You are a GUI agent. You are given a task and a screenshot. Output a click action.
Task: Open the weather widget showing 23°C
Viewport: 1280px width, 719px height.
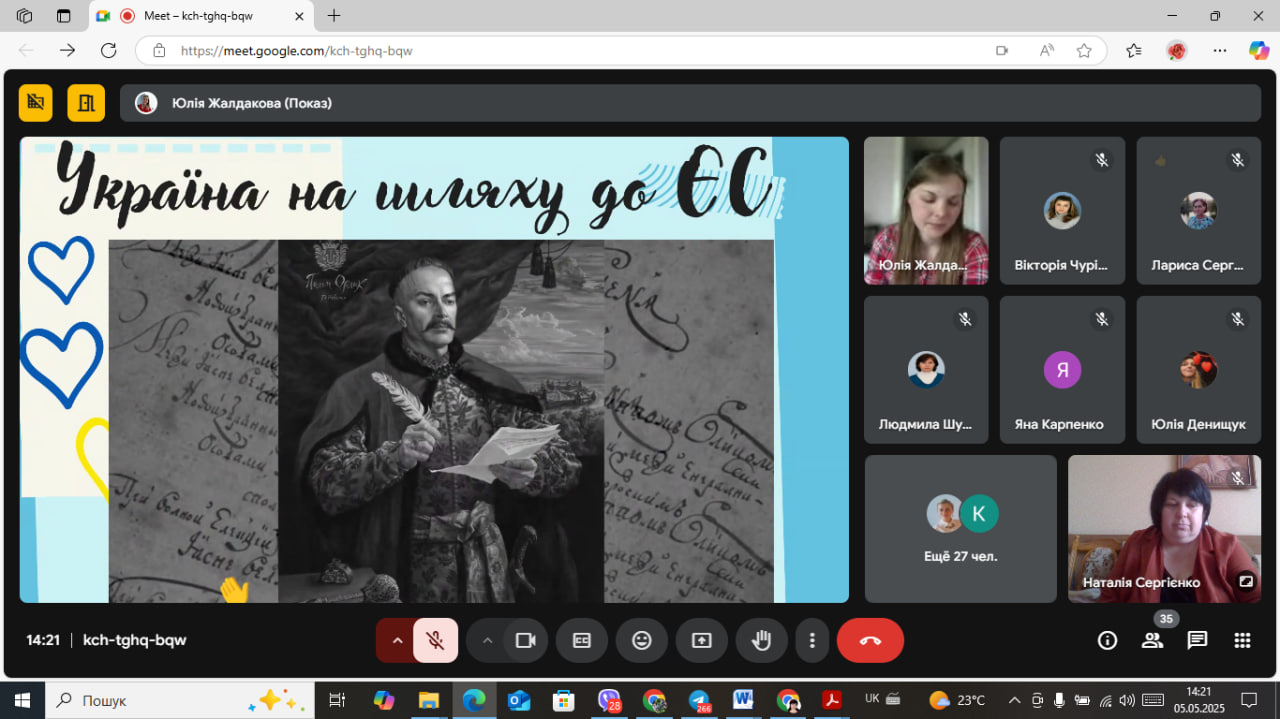click(x=957, y=700)
